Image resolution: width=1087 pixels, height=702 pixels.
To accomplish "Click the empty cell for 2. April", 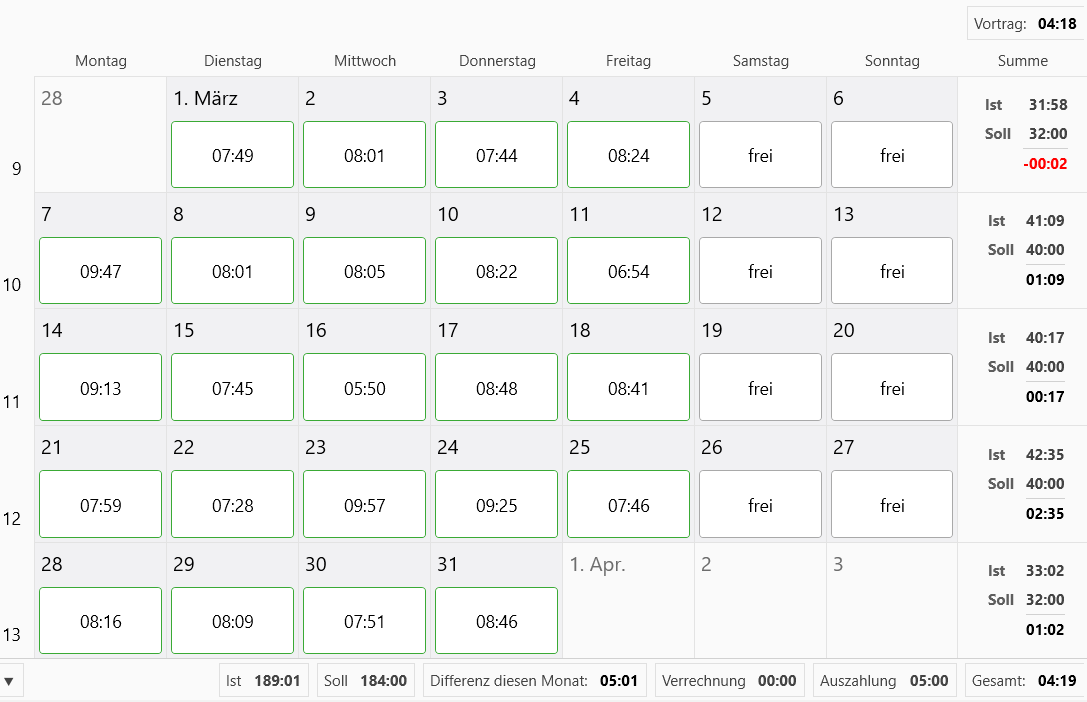I will pyautogui.click(x=760, y=600).
